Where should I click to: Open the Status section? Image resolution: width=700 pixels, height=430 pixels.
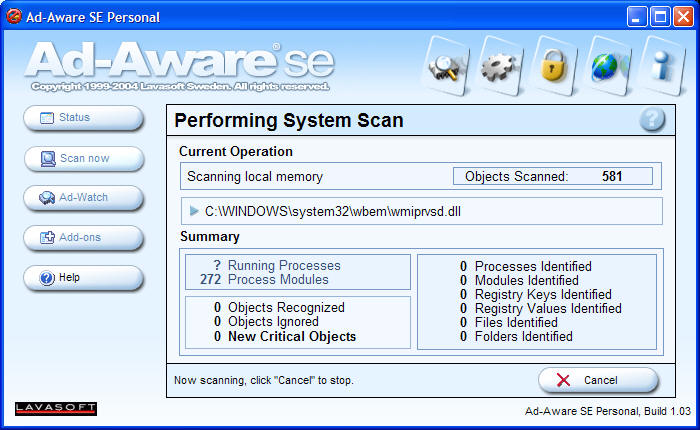[83, 118]
